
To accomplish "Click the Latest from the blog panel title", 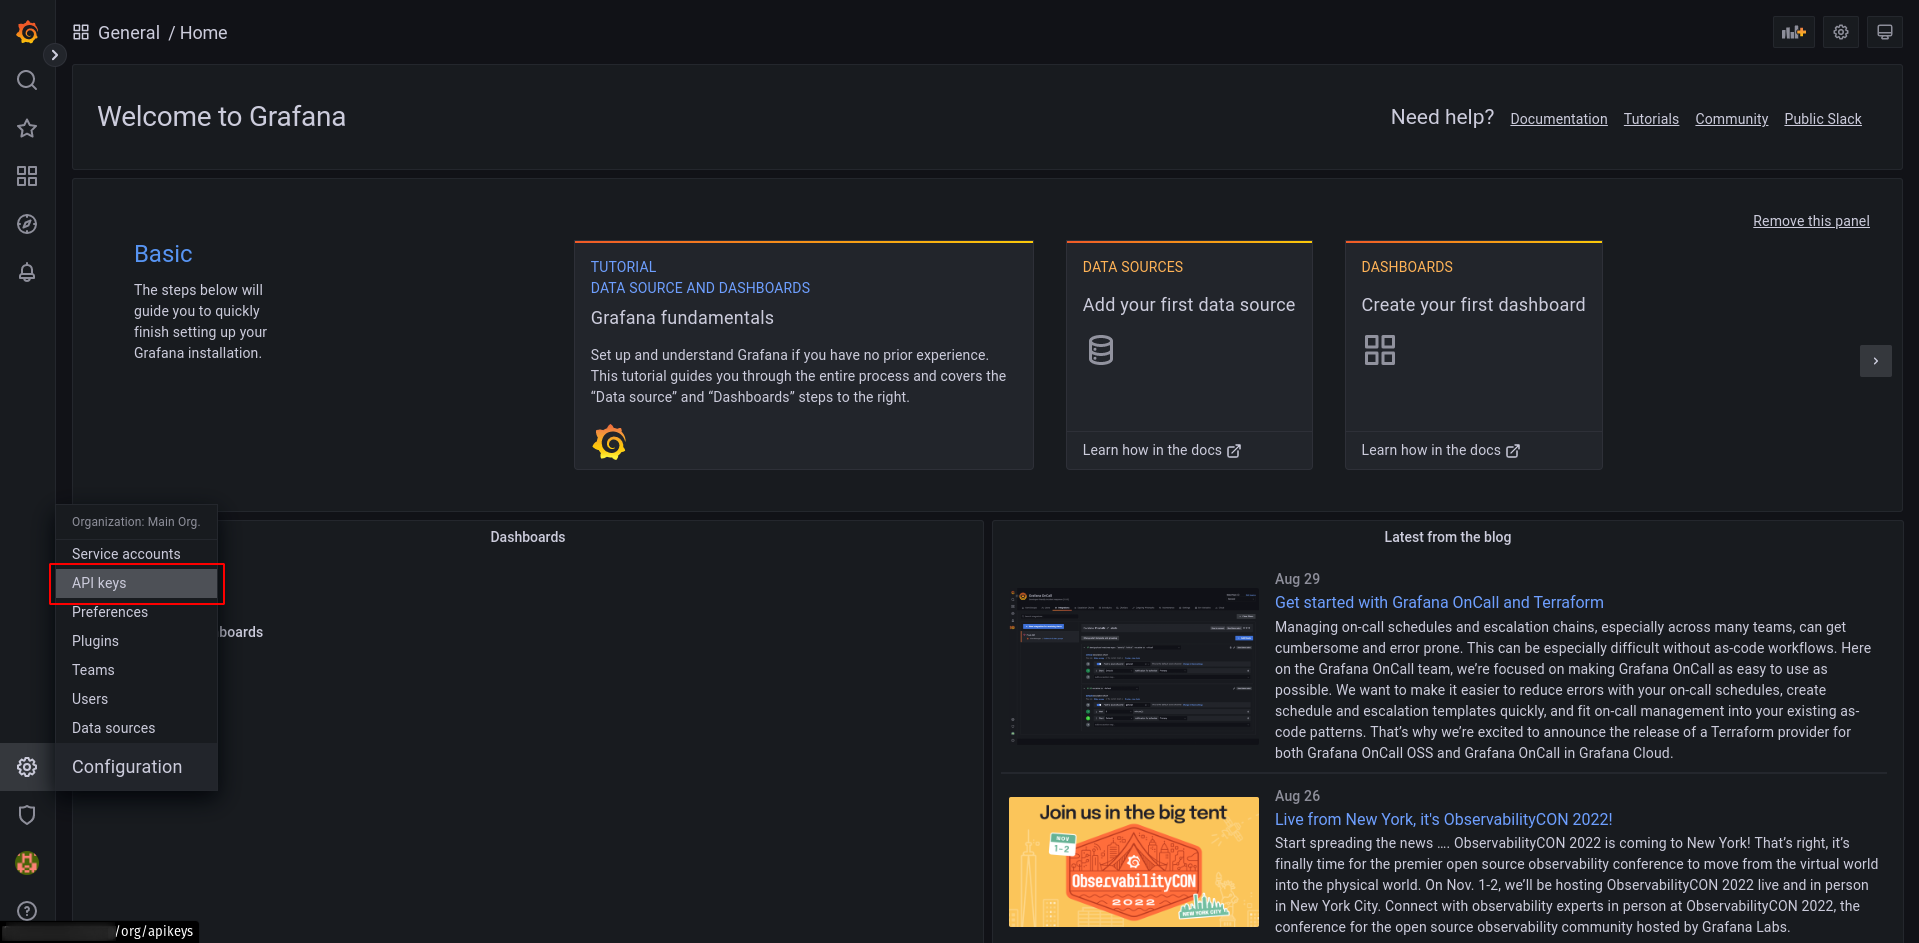I will click(x=1447, y=537).
